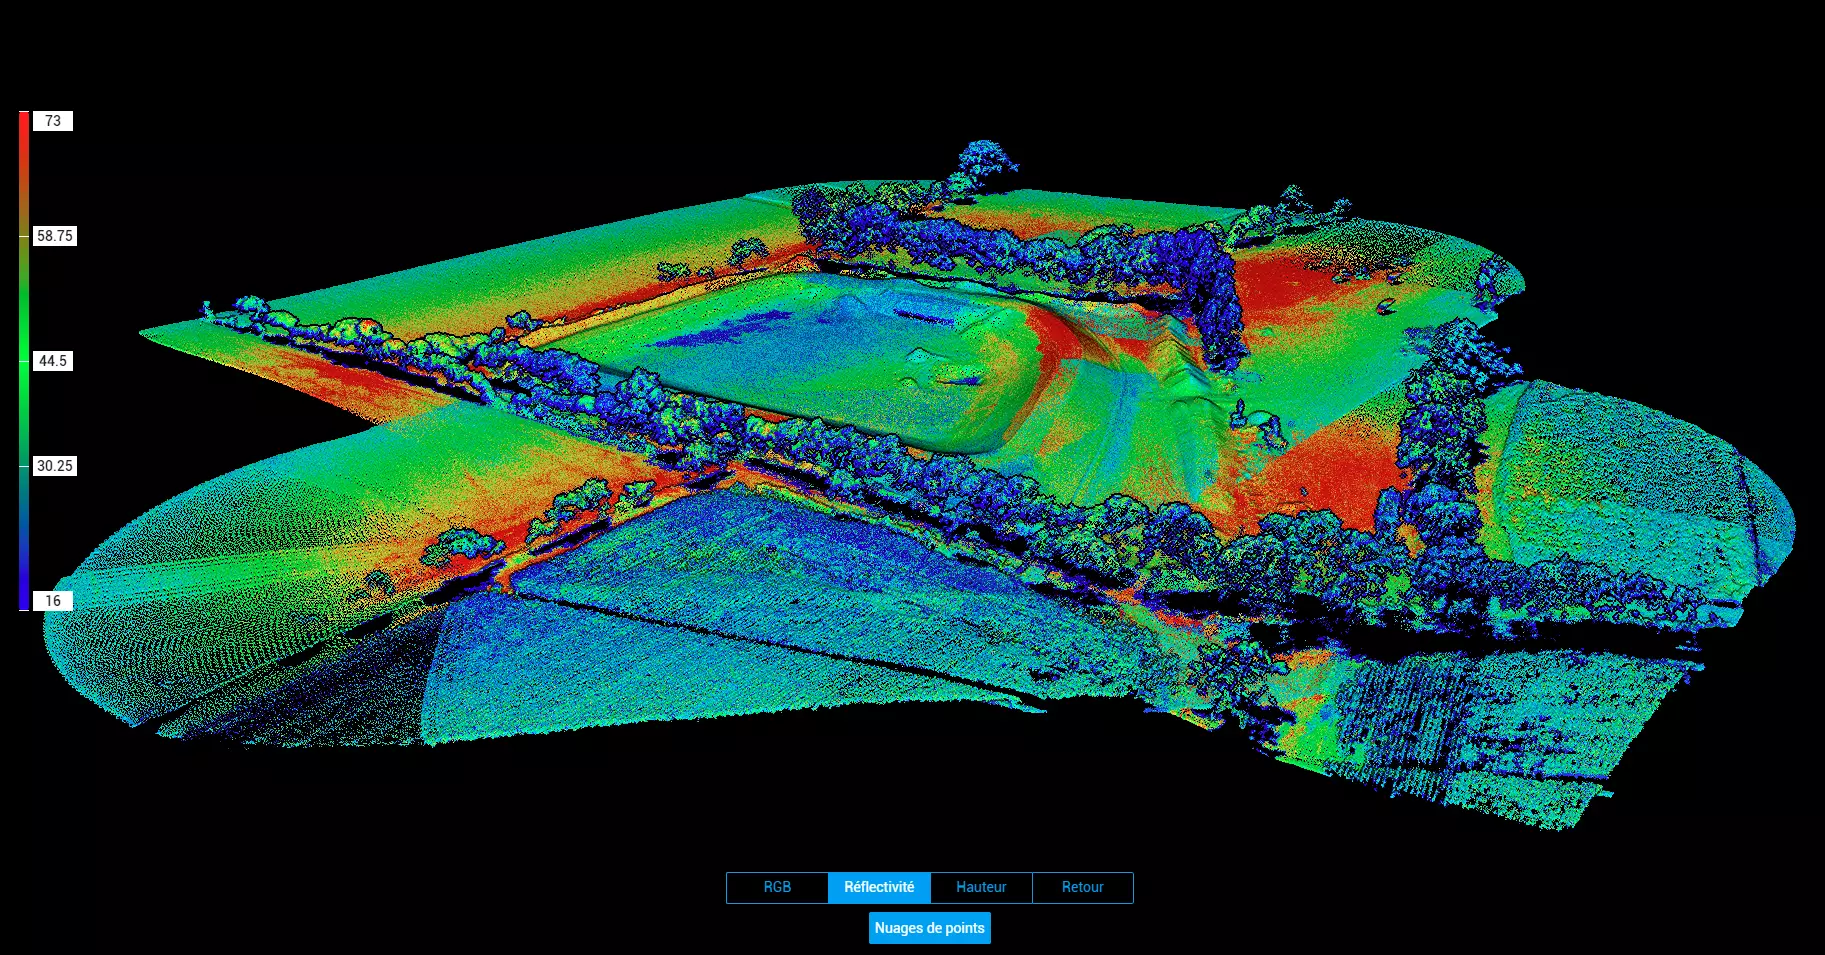Screen dimensions: 1825x955
Task: Click the 58.75 scale label
Action: (55, 236)
